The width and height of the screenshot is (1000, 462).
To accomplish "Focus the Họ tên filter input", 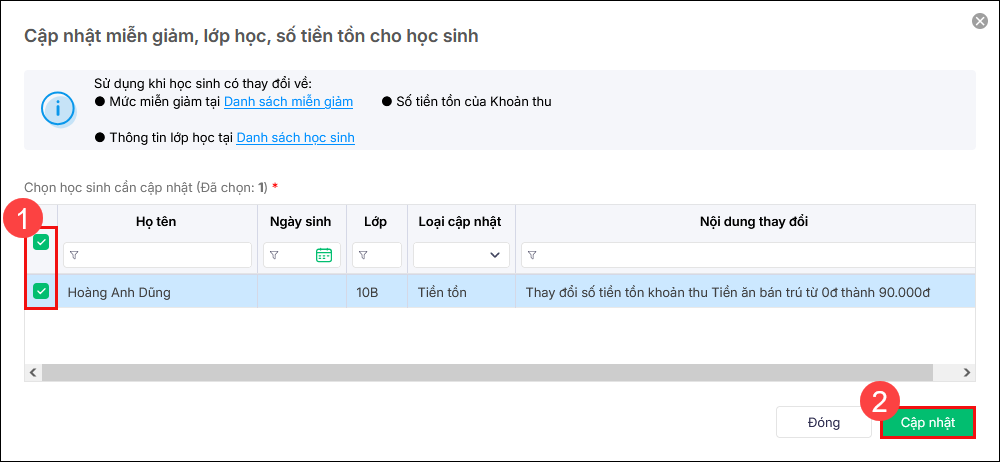I will [163, 255].
